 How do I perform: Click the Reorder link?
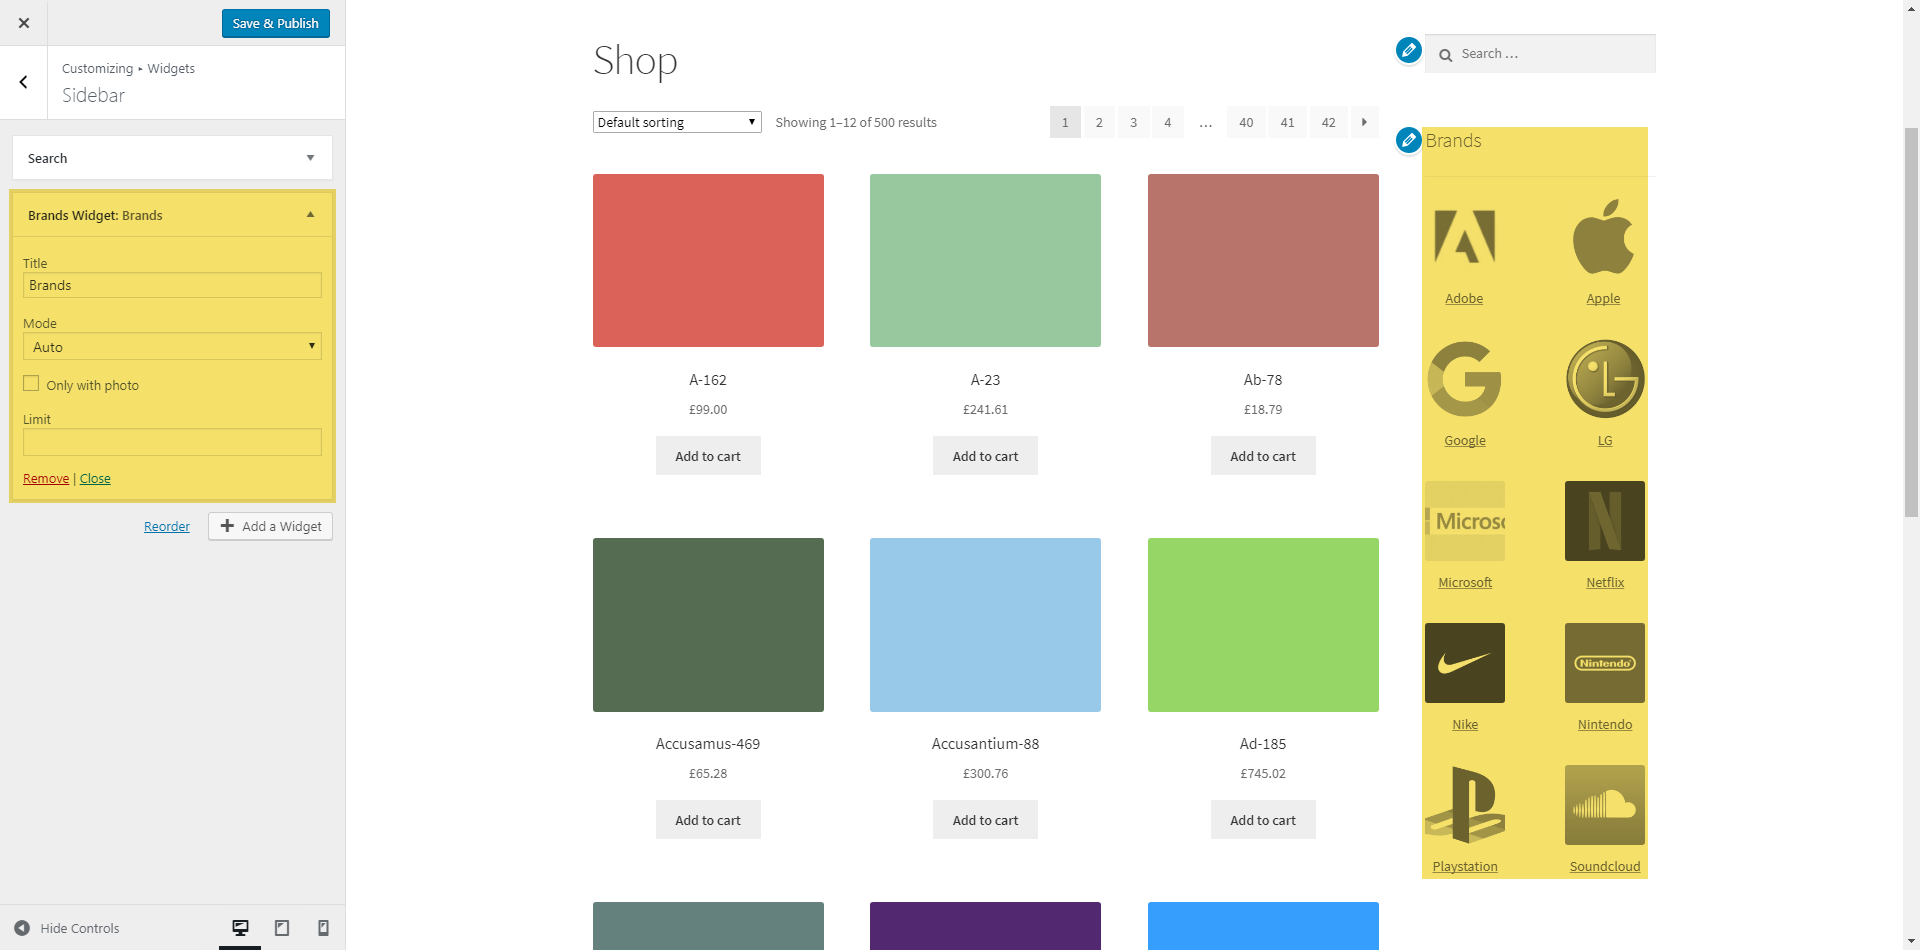coord(167,527)
